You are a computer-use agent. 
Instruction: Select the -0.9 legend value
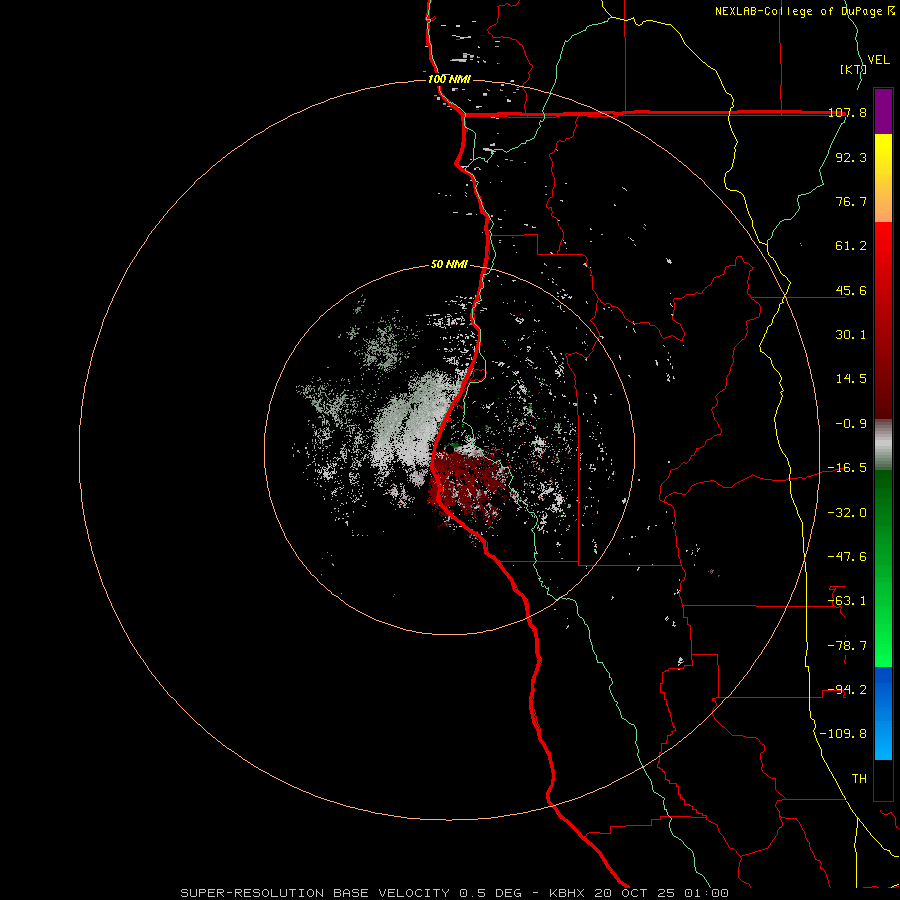pos(851,424)
